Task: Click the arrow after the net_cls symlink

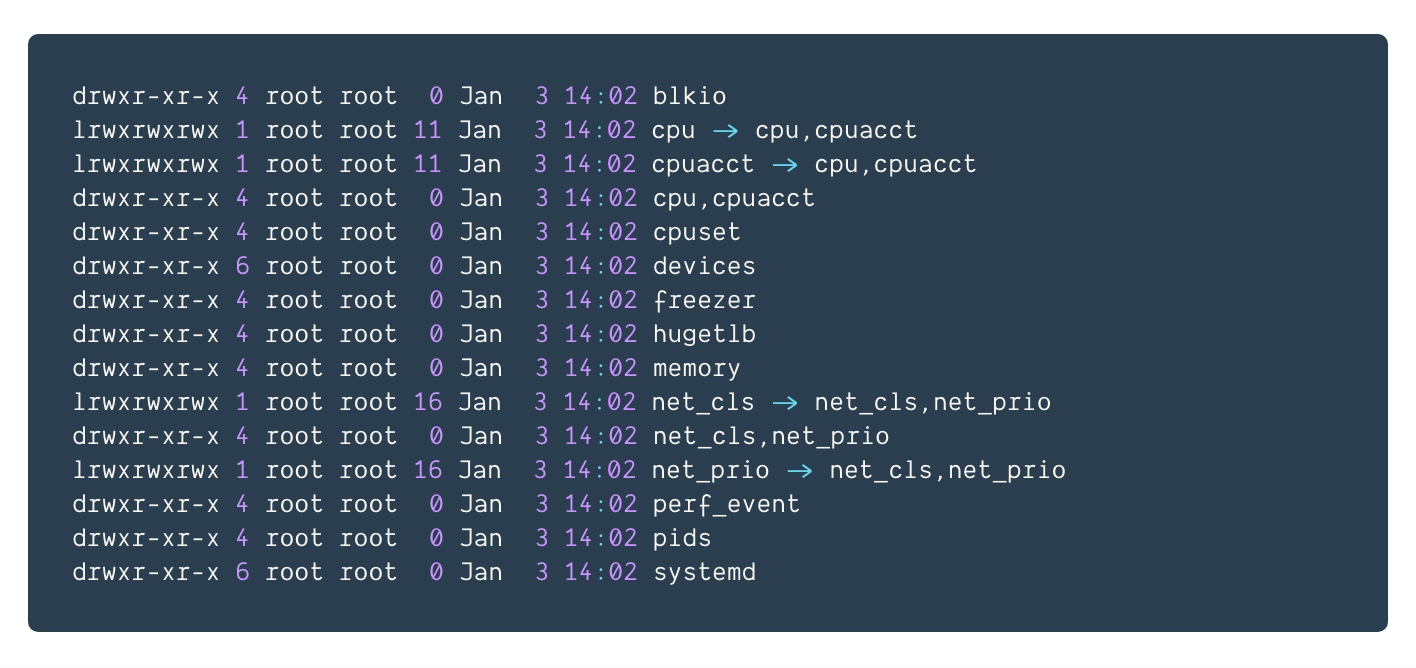Action: 784,403
